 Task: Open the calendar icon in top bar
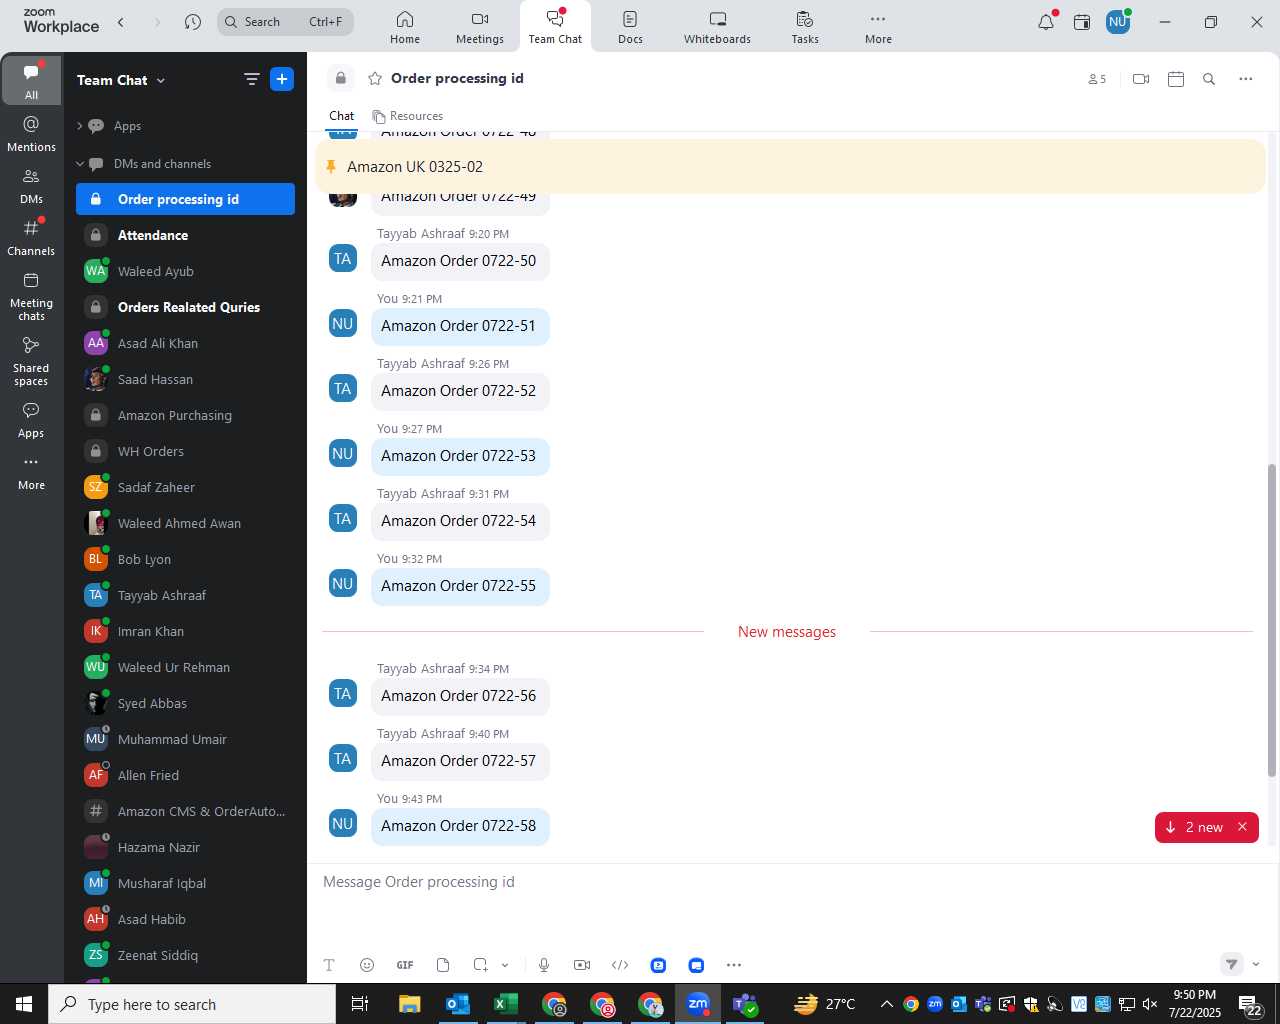click(1082, 22)
